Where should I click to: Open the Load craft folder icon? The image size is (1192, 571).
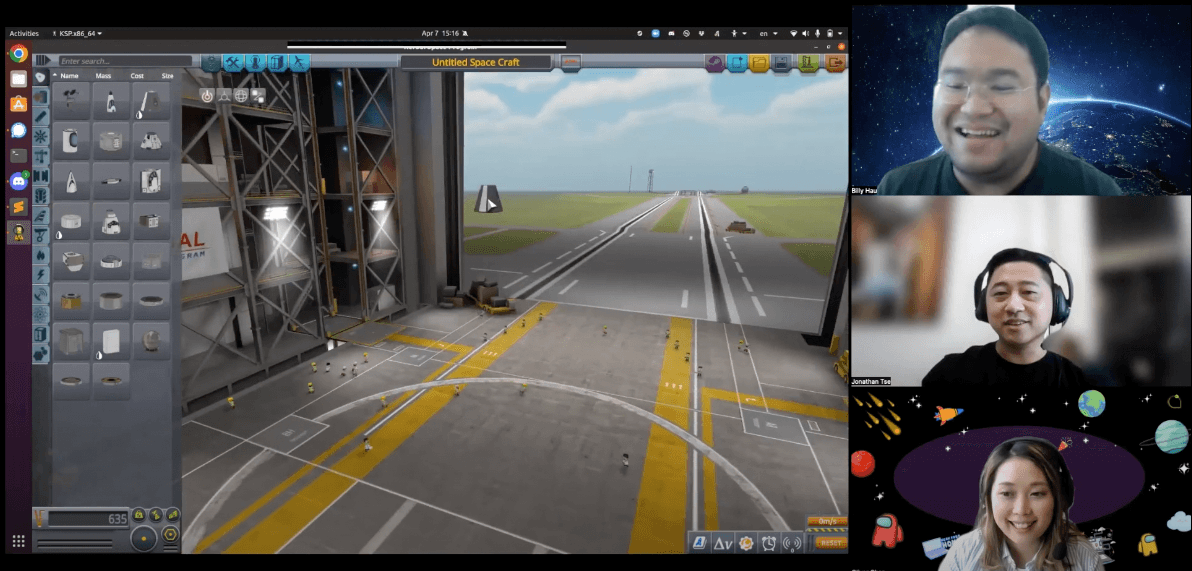(x=760, y=63)
